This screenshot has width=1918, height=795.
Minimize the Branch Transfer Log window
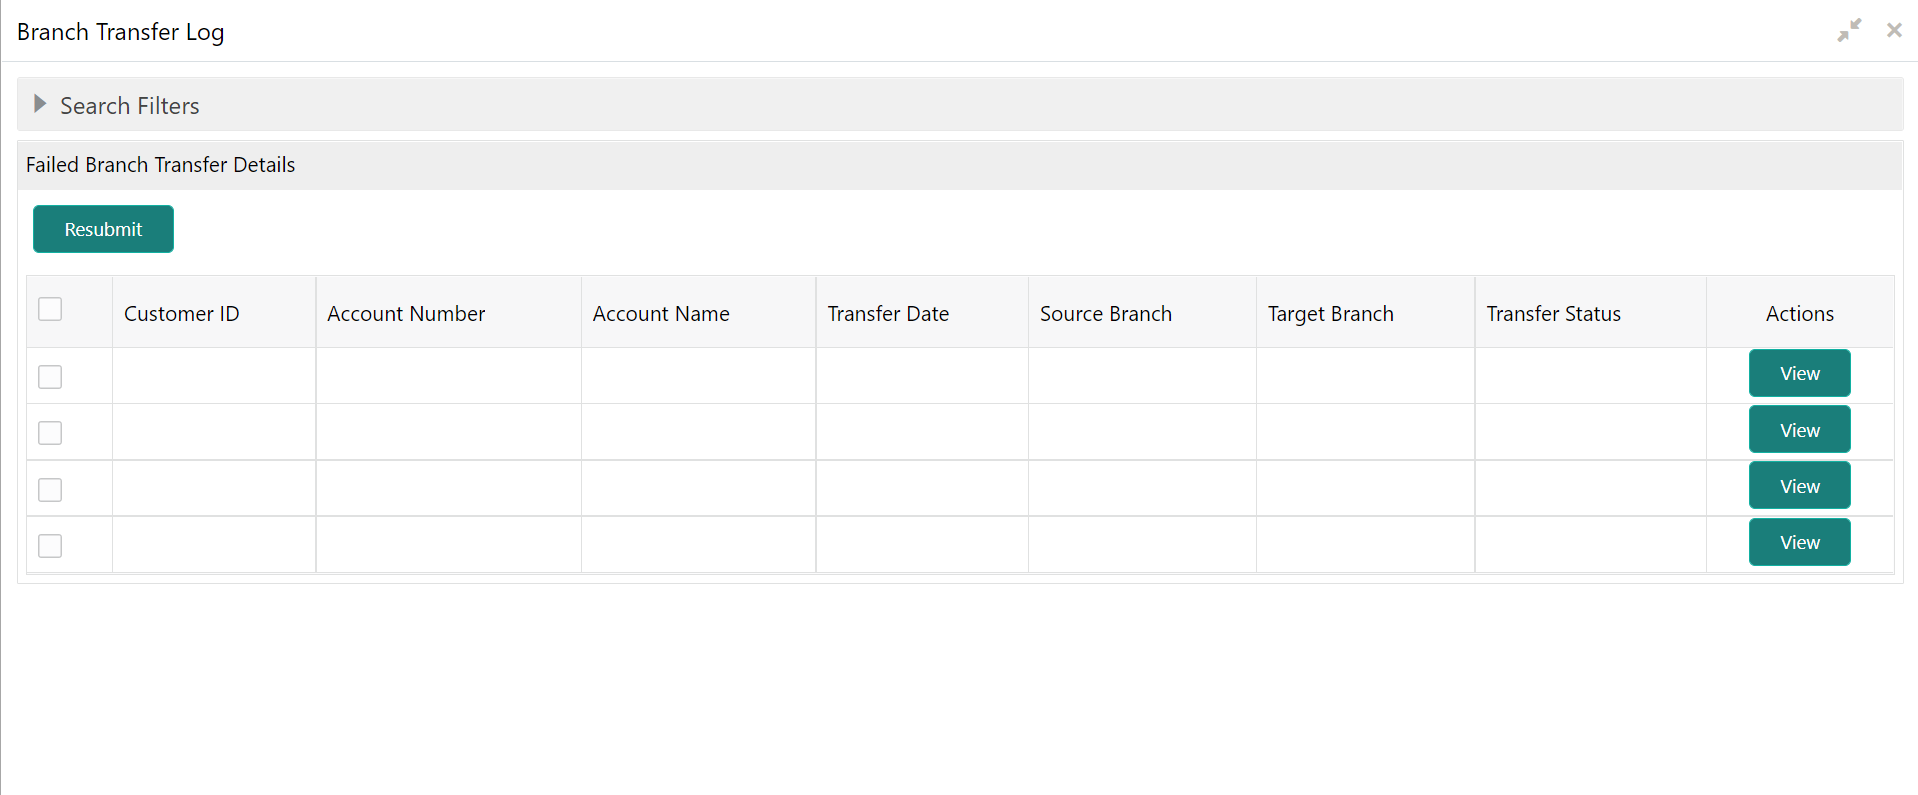[1849, 30]
